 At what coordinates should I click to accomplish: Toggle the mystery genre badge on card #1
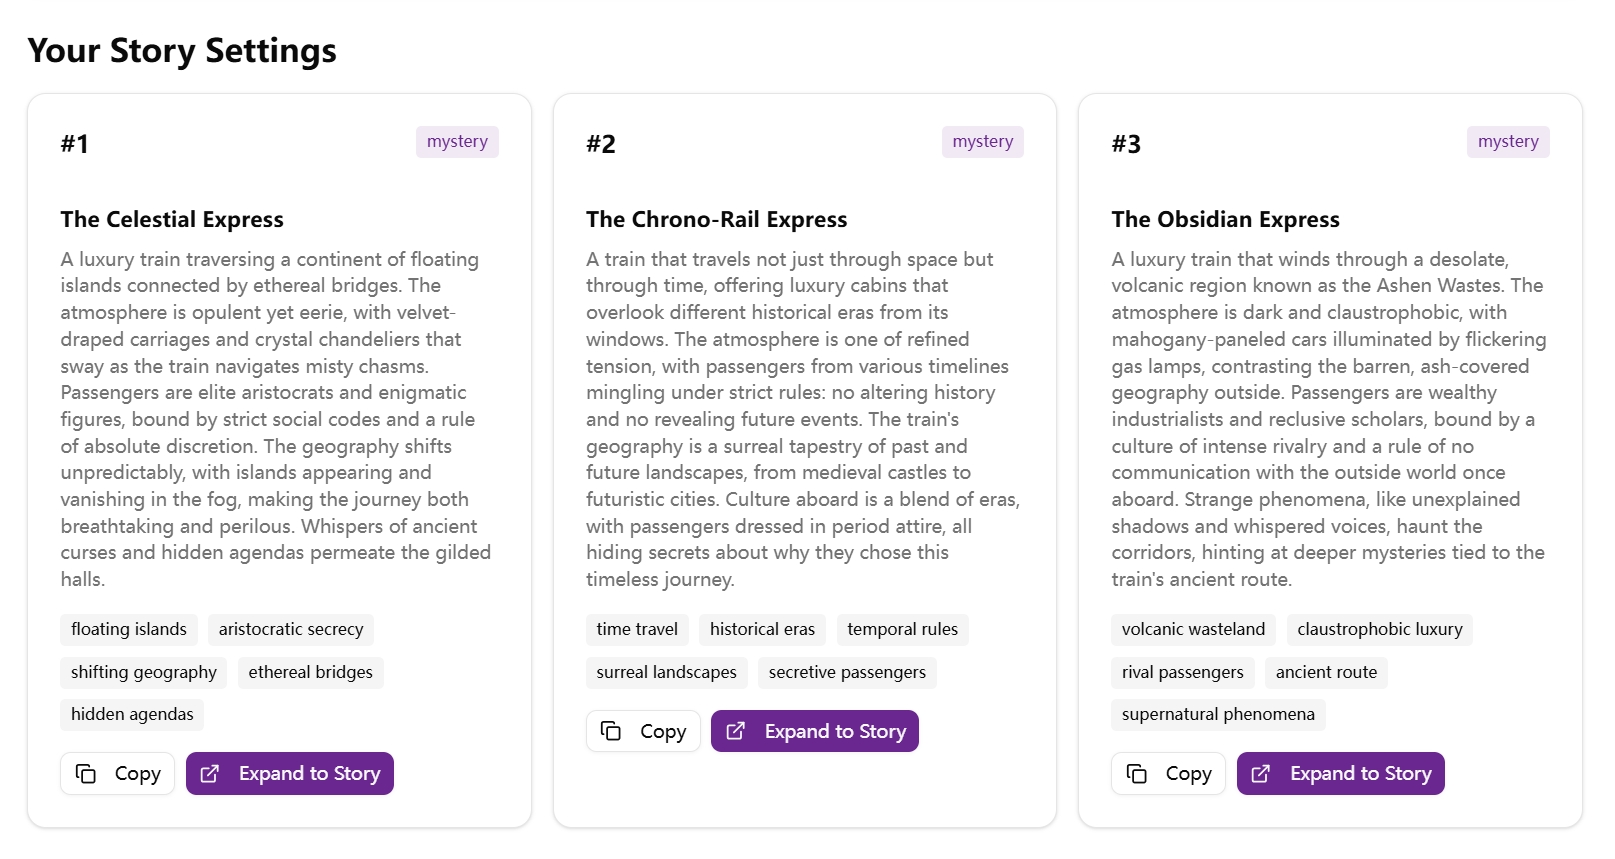pos(457,141)
